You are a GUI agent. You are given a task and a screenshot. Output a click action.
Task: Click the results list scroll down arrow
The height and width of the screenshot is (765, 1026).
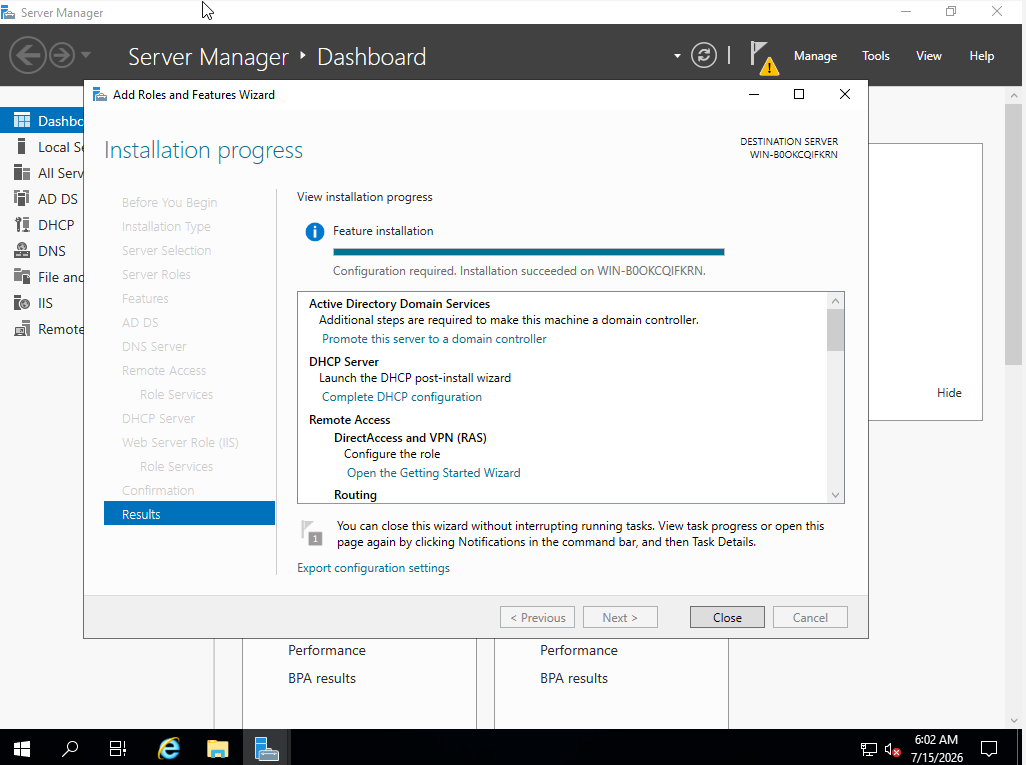point(835,495)
